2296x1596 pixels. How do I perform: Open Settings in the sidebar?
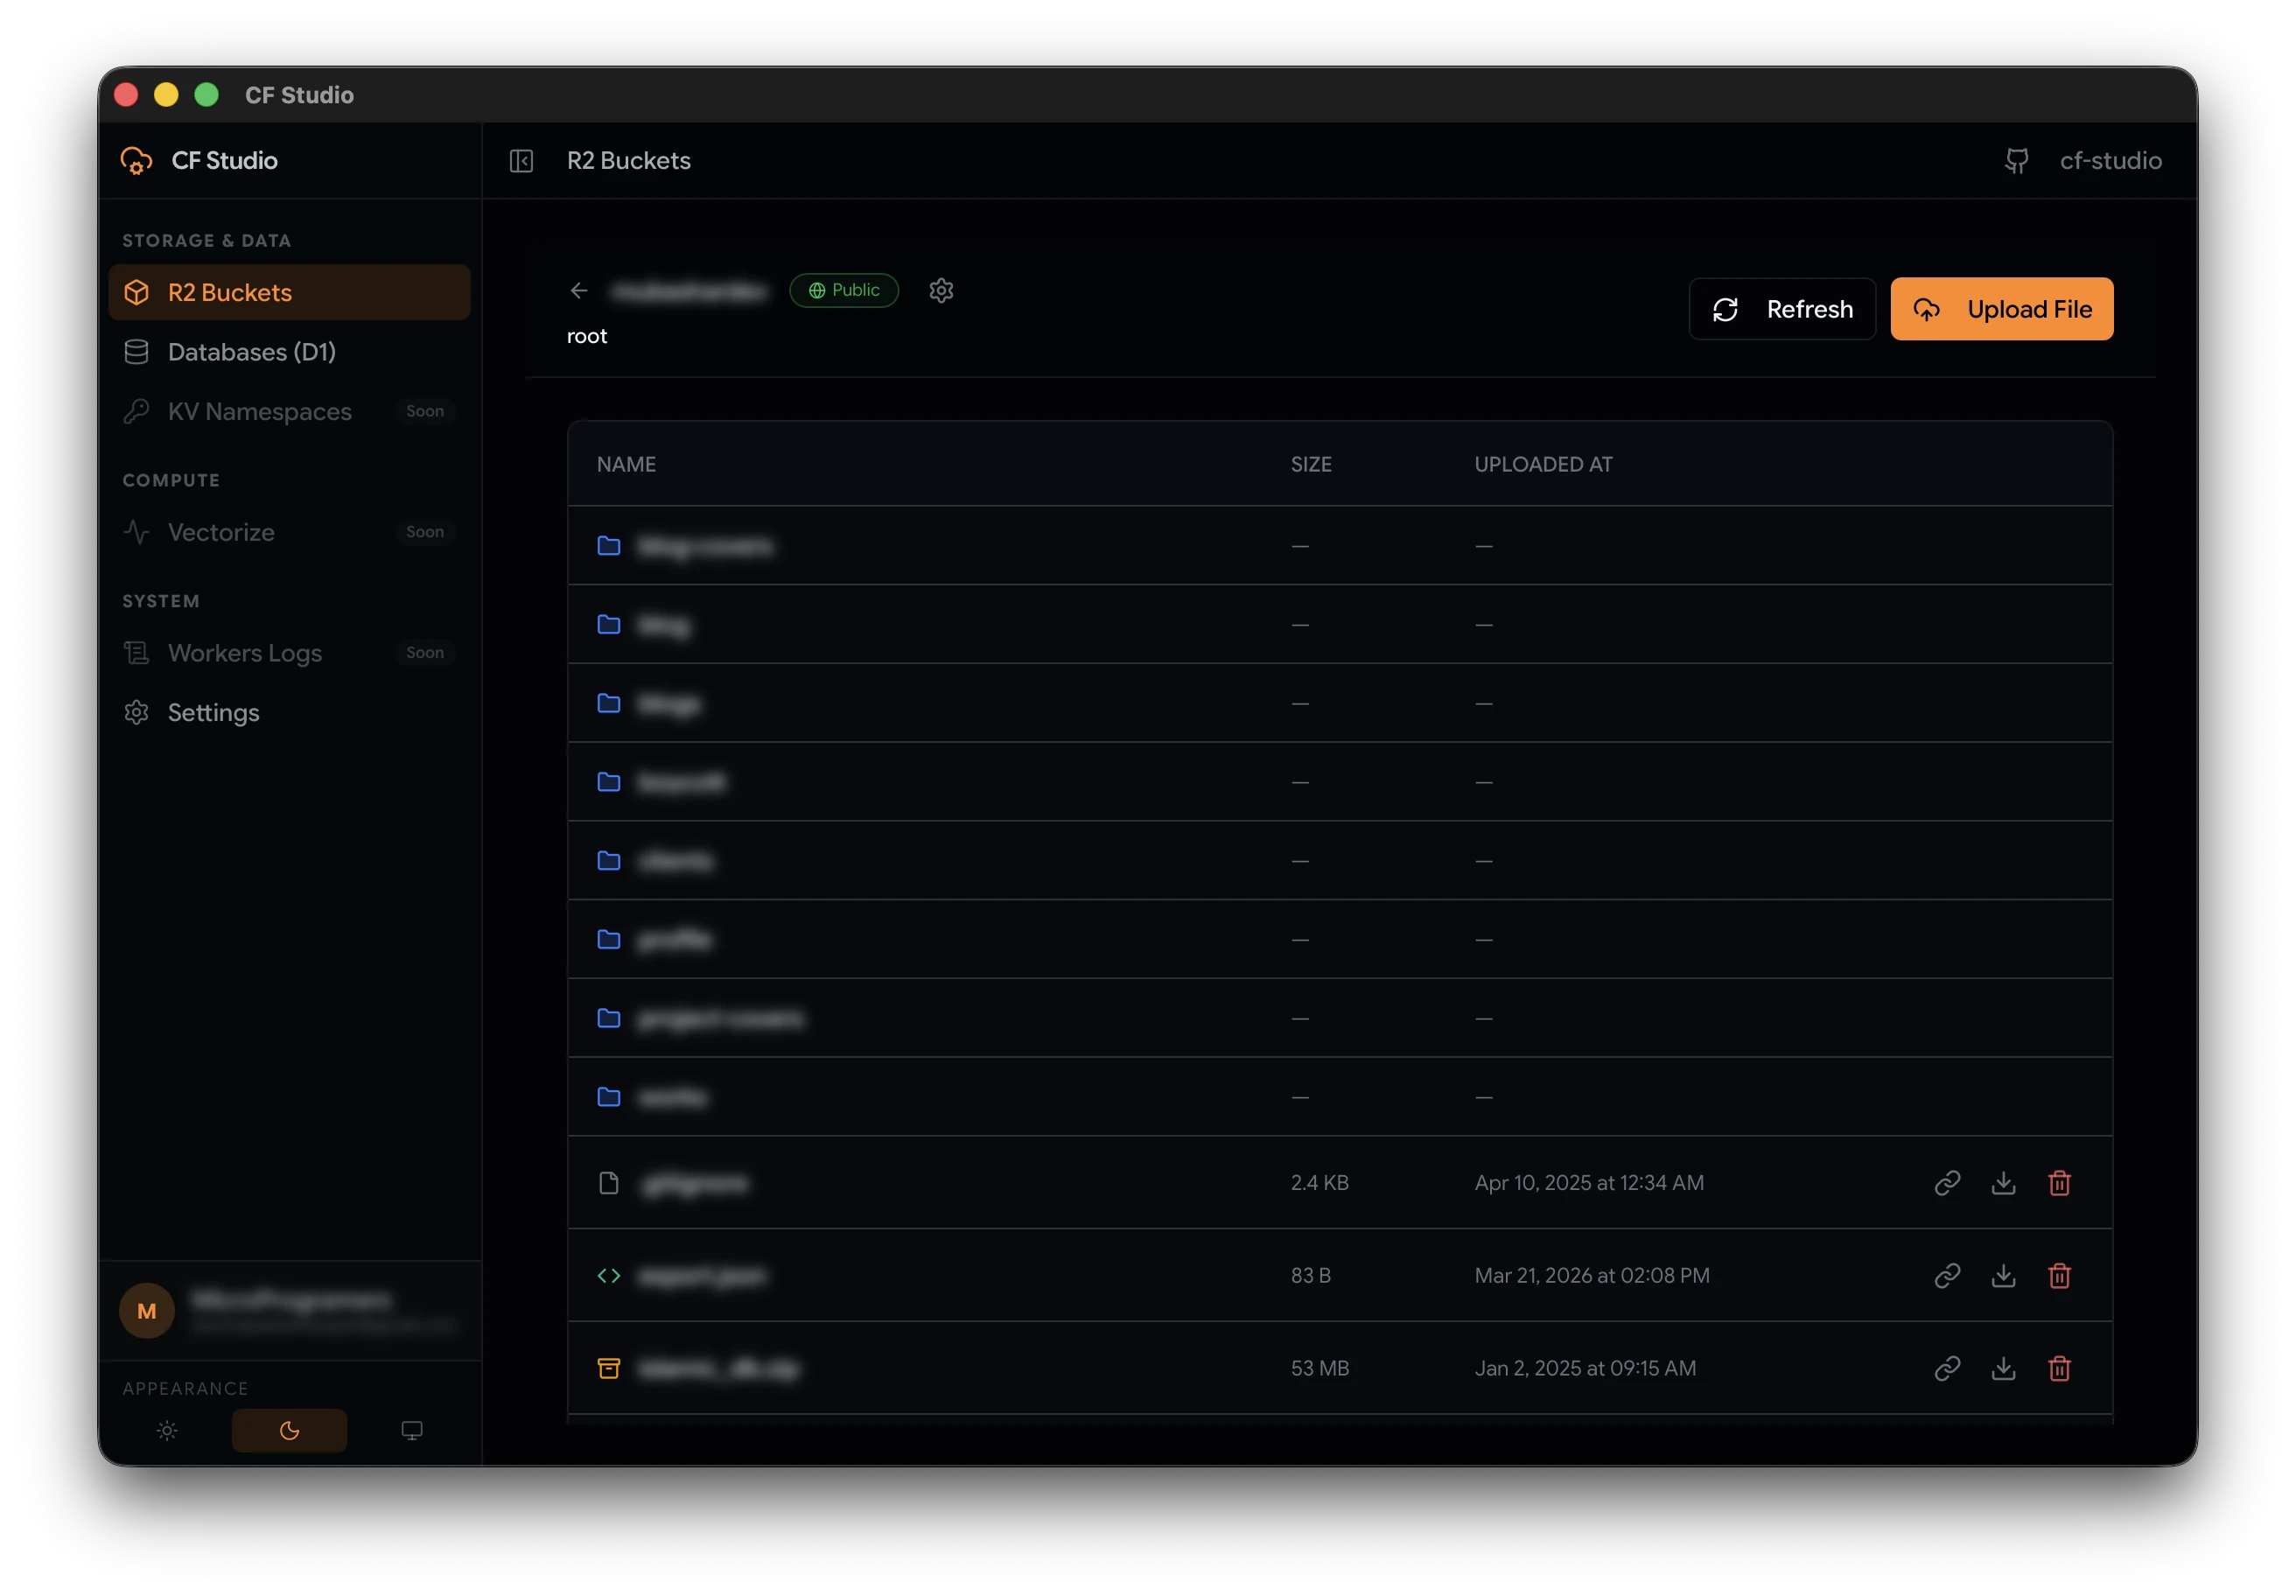pos(290,713)
